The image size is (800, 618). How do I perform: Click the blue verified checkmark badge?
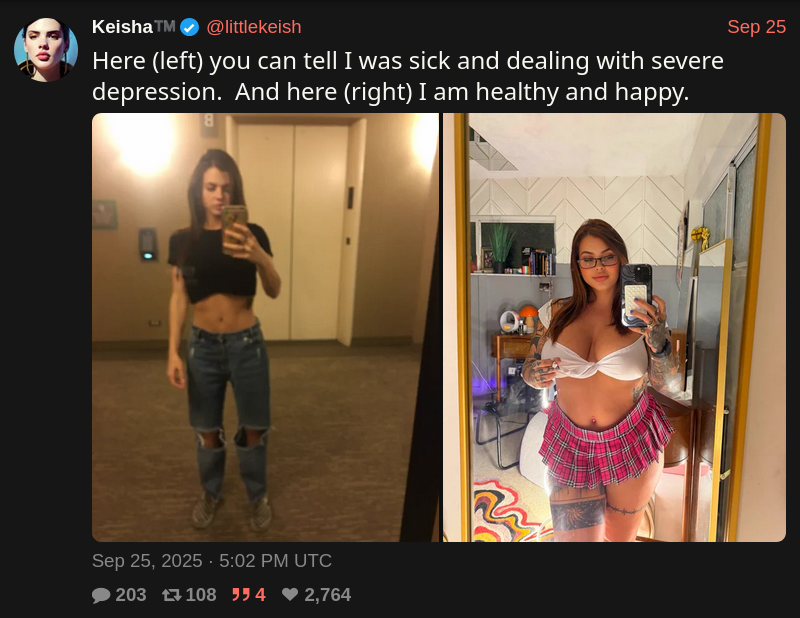tap(190, 27)
